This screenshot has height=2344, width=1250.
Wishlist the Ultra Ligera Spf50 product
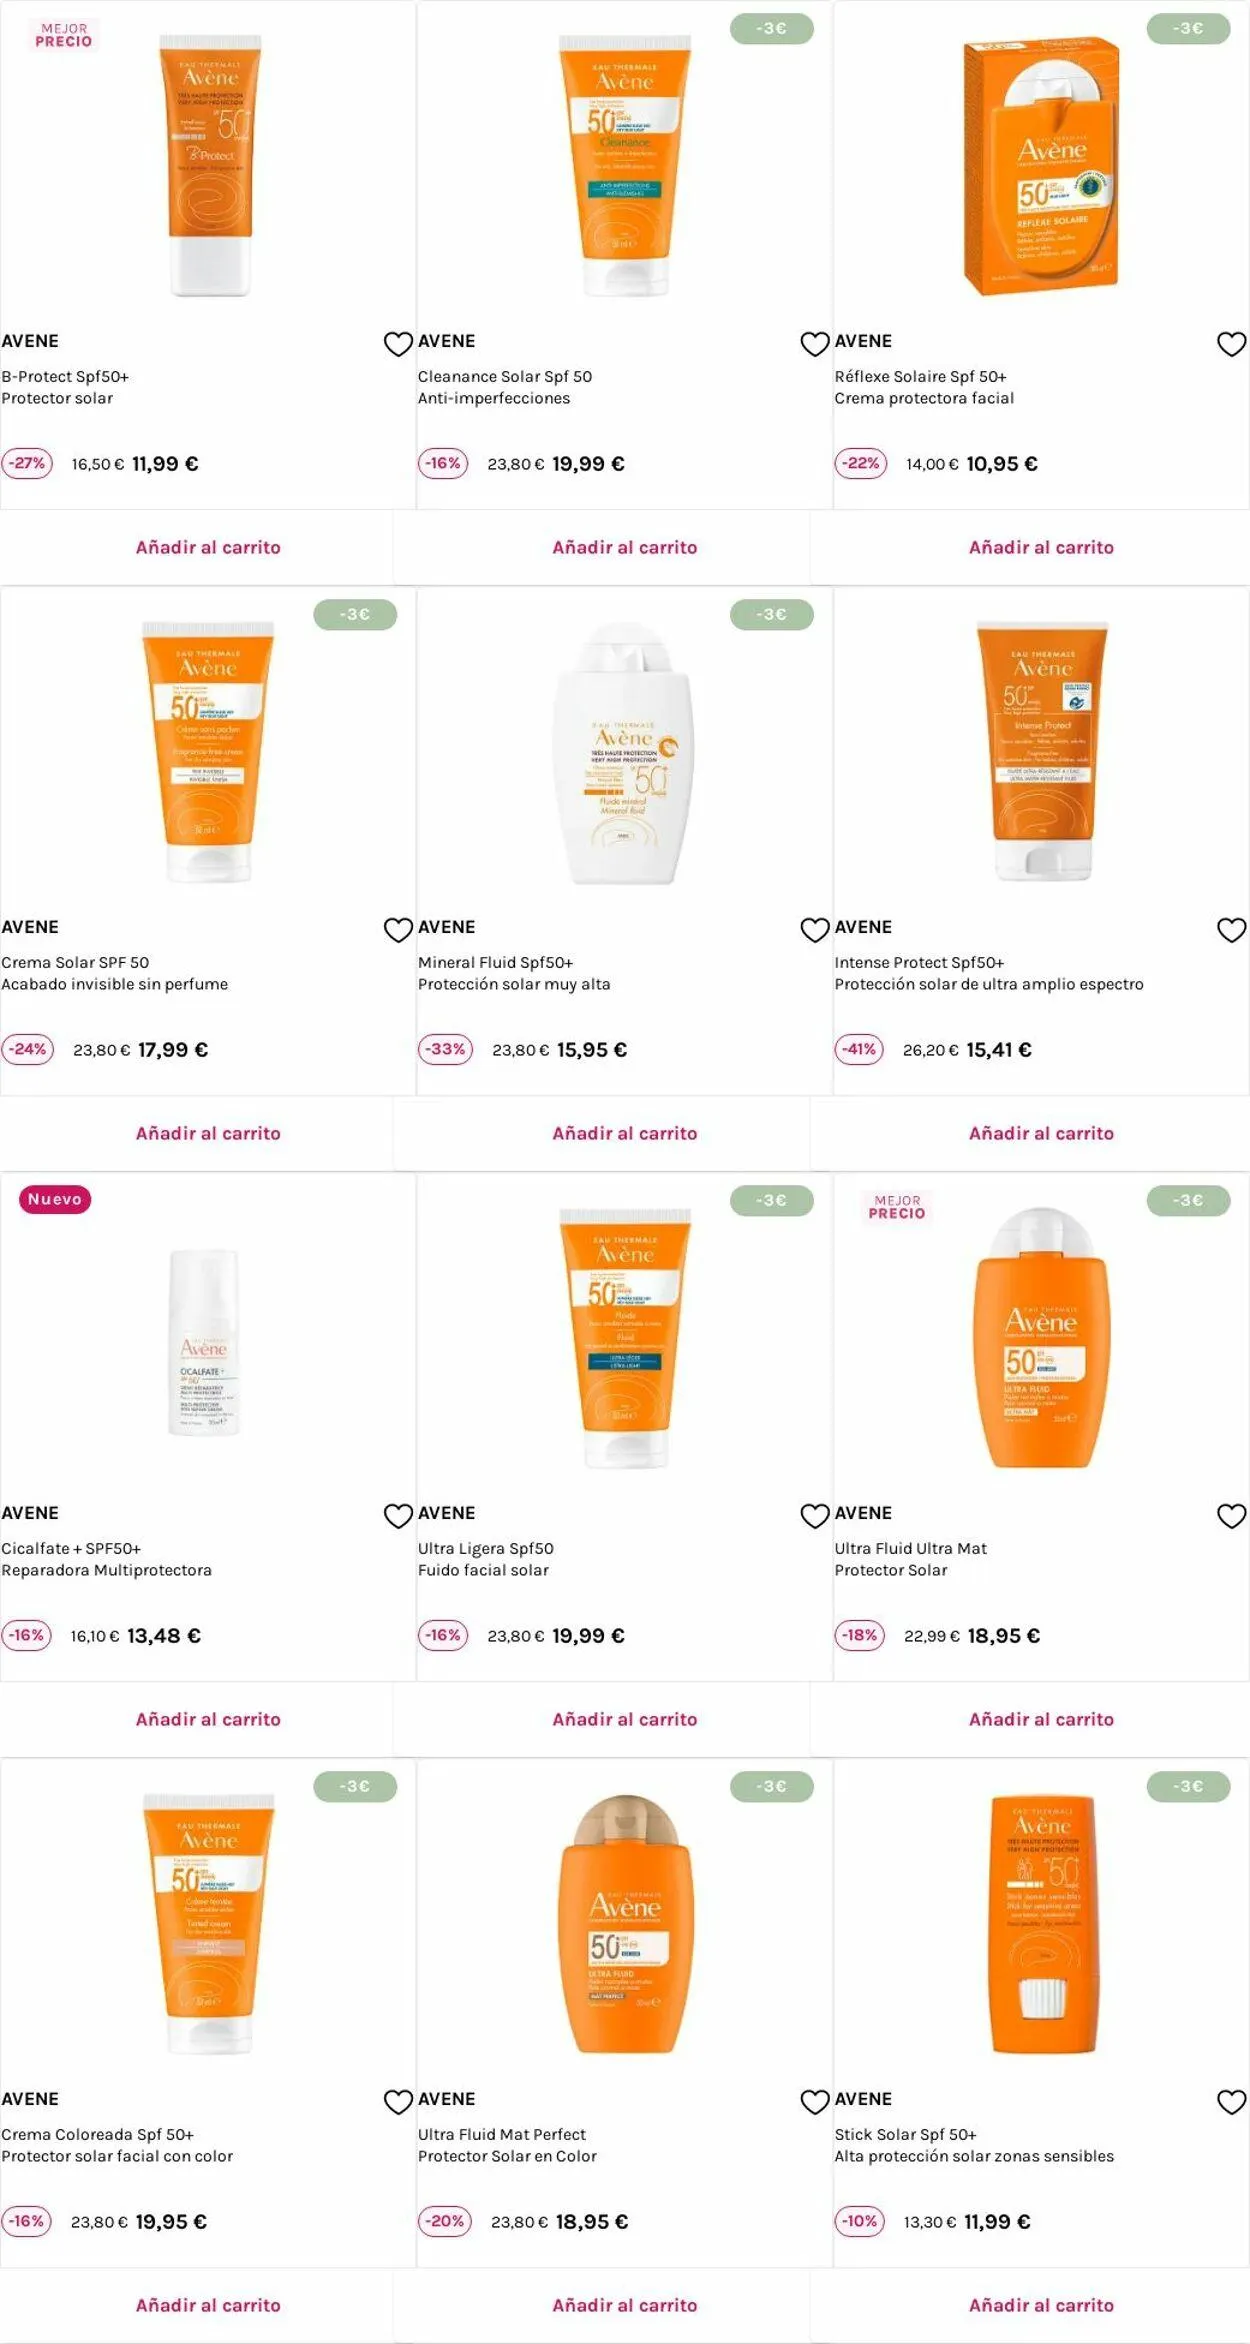click(815, 1516)
